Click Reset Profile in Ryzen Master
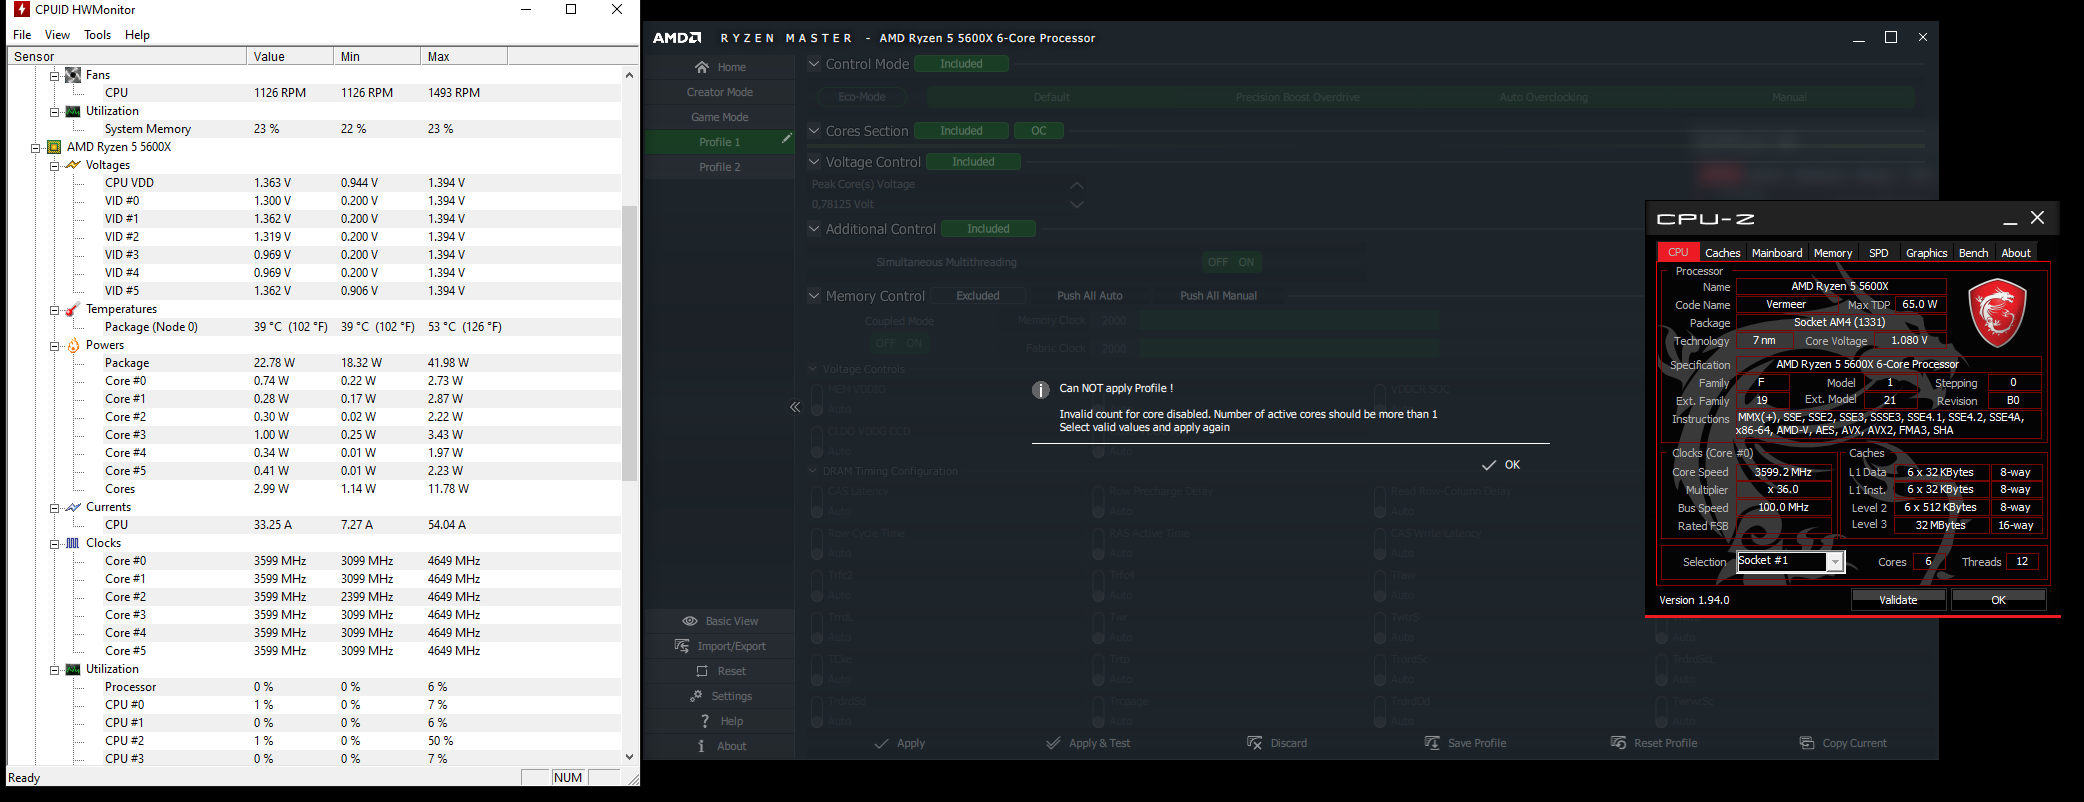Image resolution: width=2084 pixels, height=802 pixels. 1654,743
